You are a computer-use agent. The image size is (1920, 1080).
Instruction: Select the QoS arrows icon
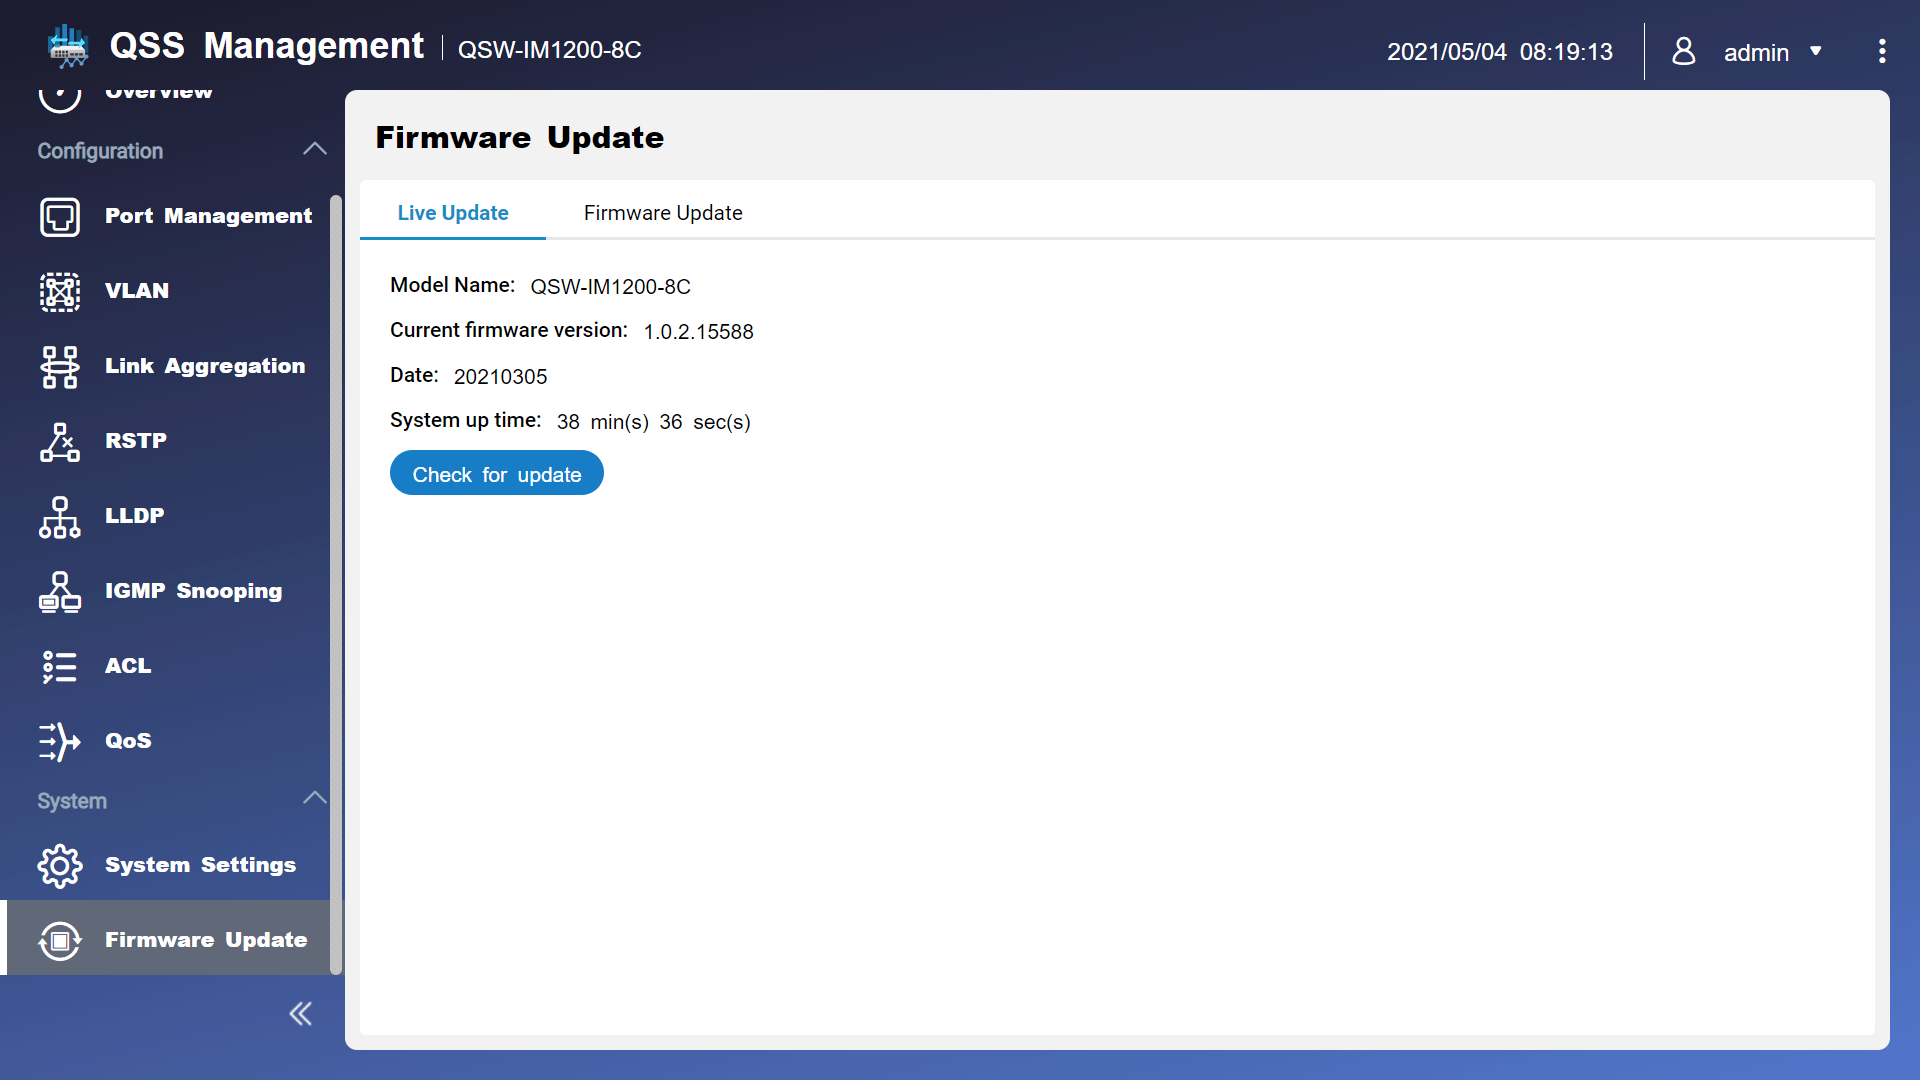click(60, 741)
